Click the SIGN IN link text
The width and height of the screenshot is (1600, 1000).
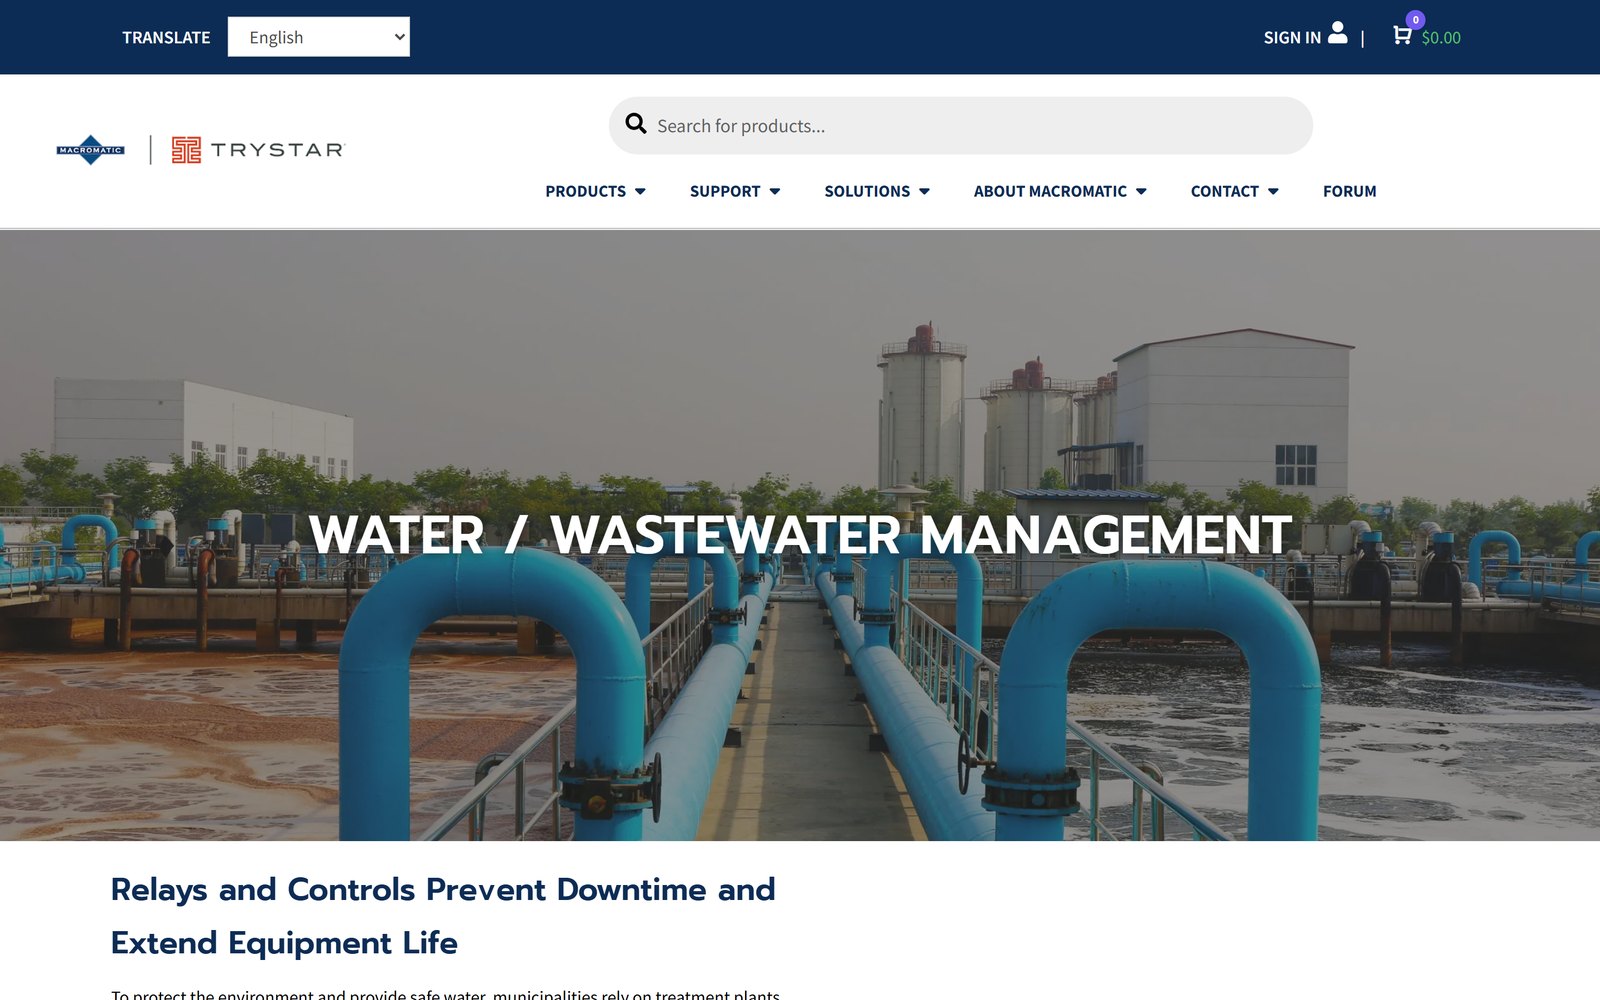click(x=1292, y=38)
